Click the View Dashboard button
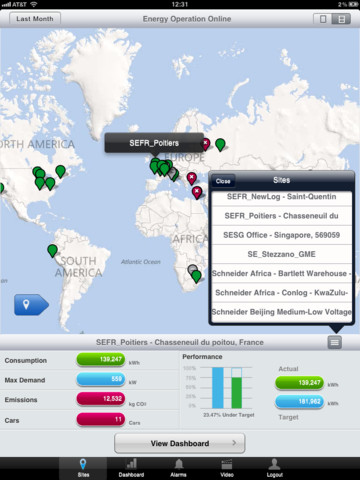The image size is (360, 480). [180, 443]
